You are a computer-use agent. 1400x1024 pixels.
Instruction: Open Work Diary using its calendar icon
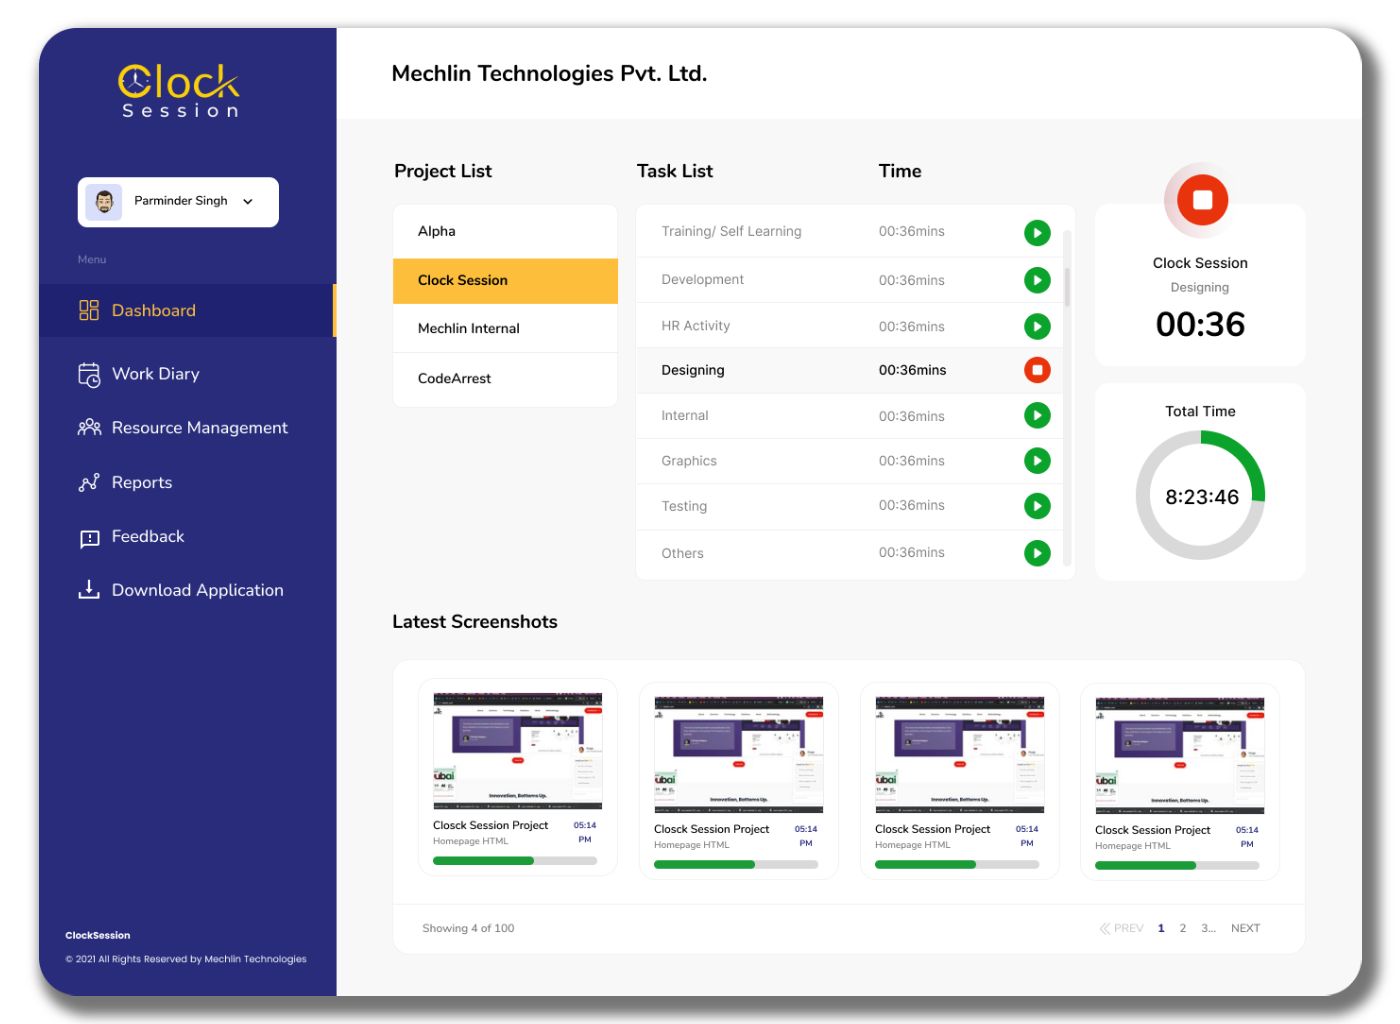(x=88, y=374)
